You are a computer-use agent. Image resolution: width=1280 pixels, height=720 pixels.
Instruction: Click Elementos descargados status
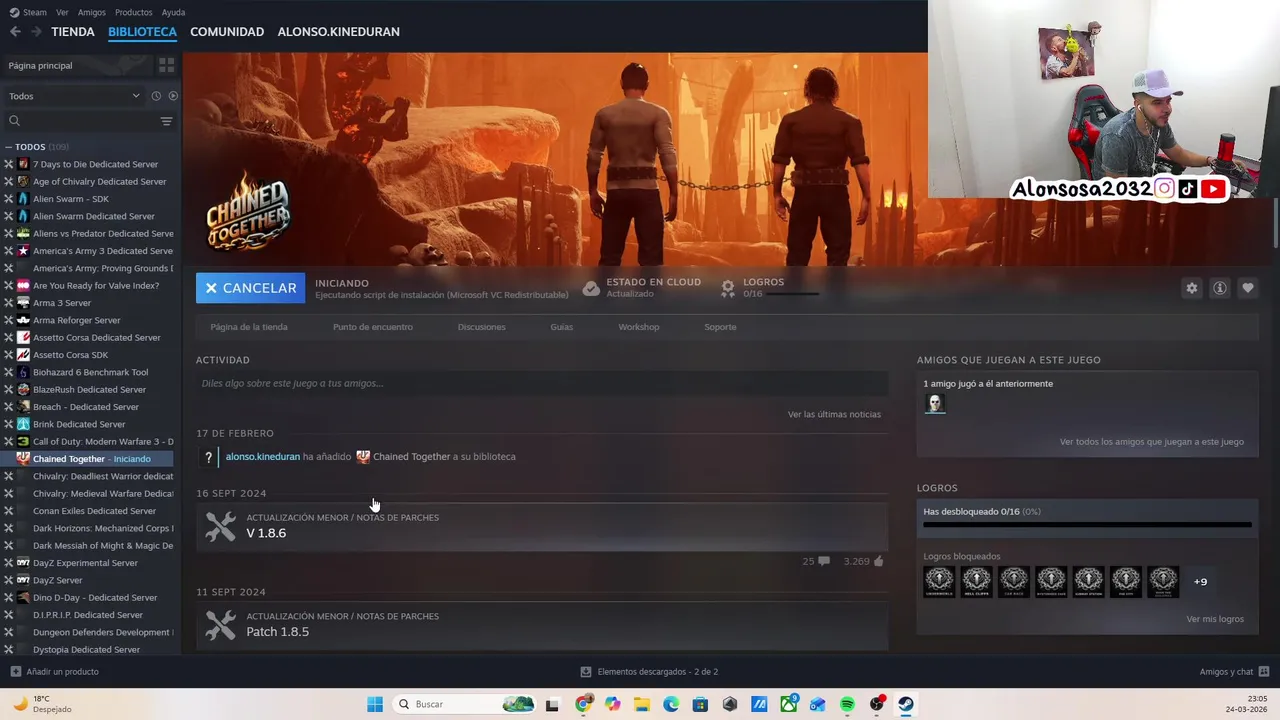click(649, 672)
